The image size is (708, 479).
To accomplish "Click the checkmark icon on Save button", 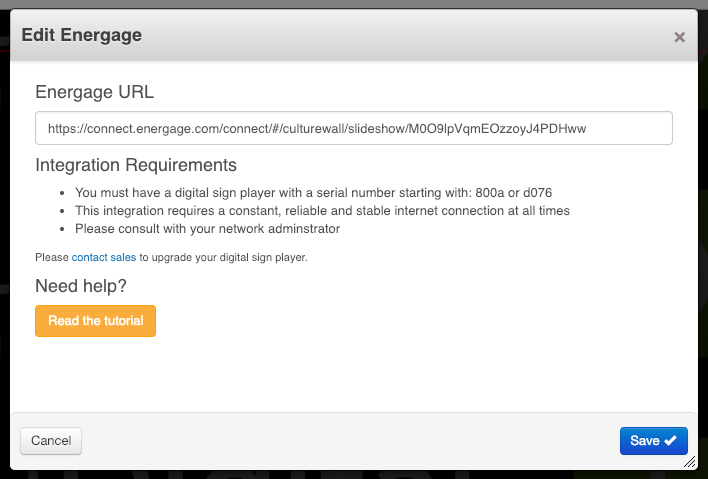I will pos(671,440).
